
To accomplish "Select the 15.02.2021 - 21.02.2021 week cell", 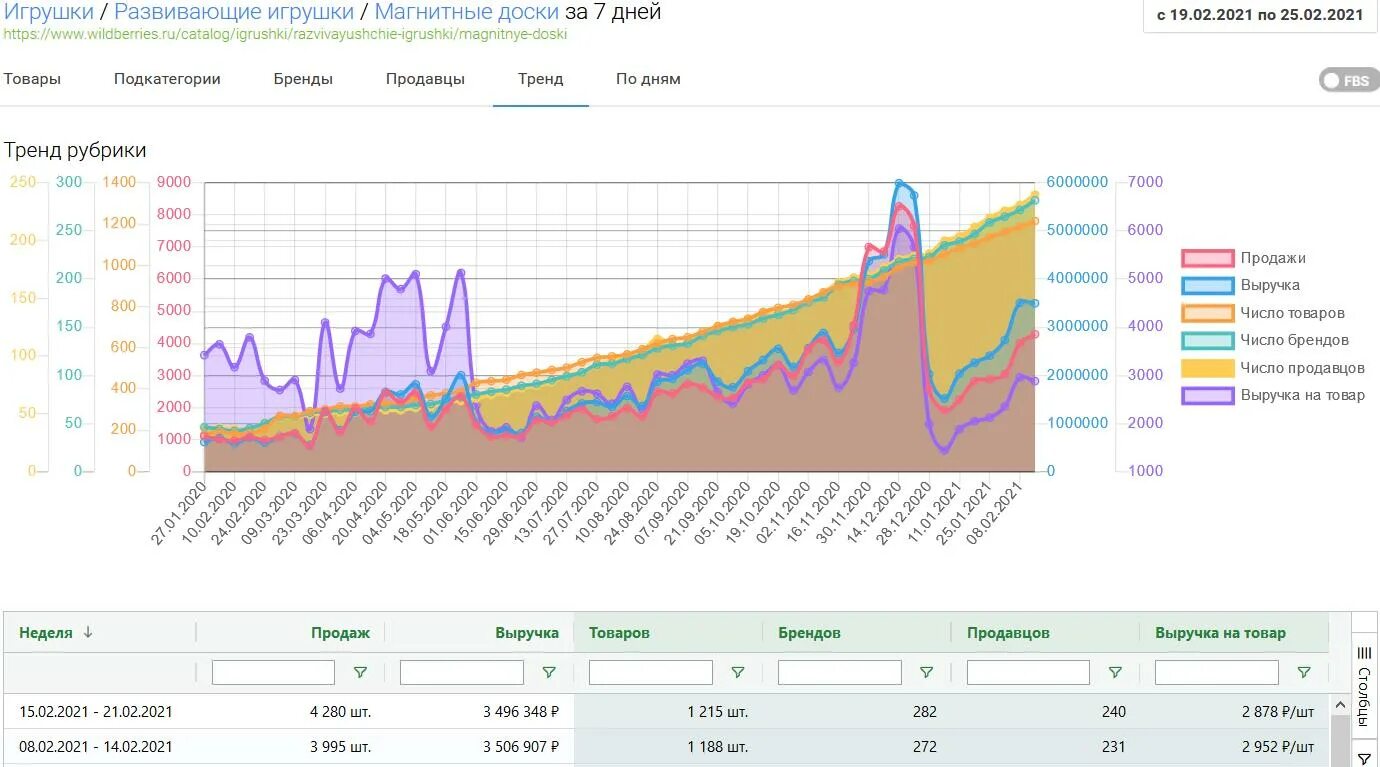I will tap(96, 712).
